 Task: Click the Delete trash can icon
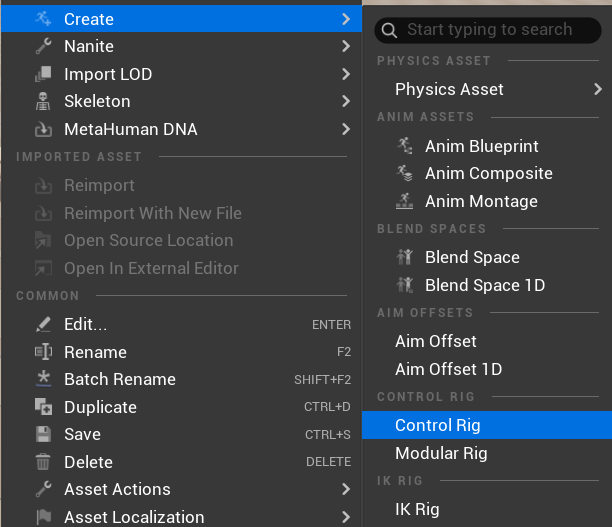tap(43, 462)
